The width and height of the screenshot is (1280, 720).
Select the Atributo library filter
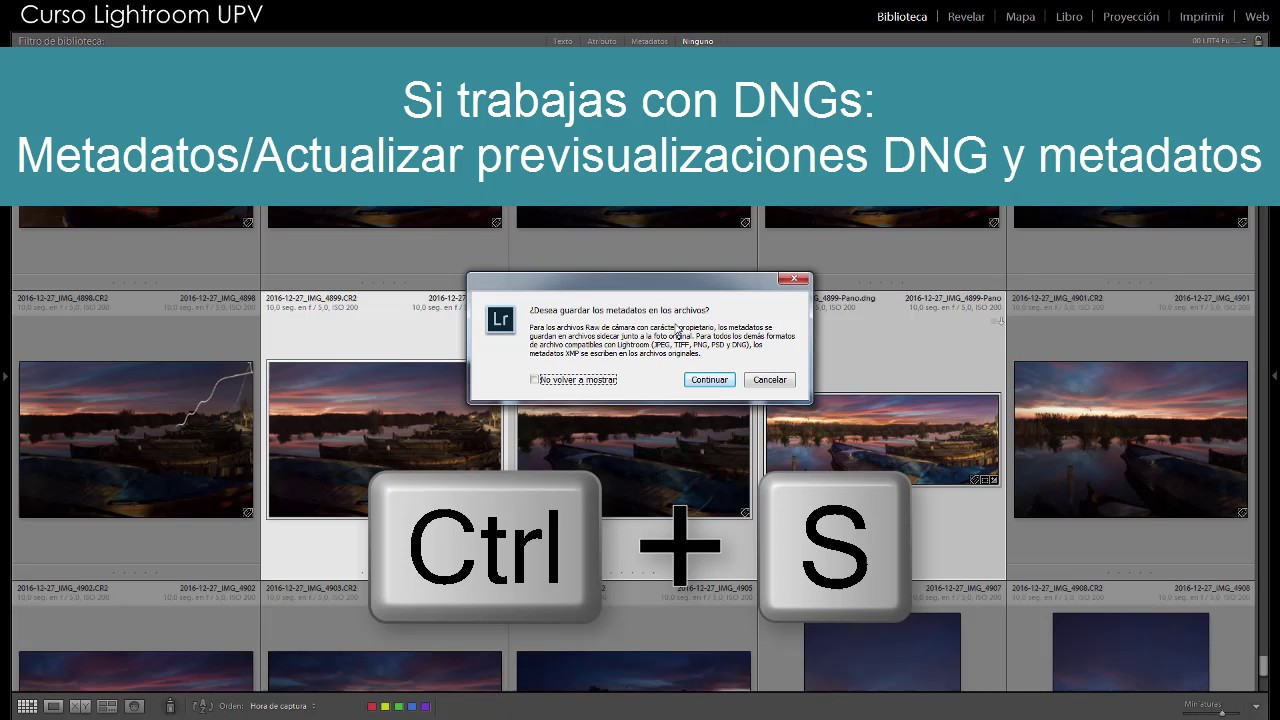pos(602,41)
